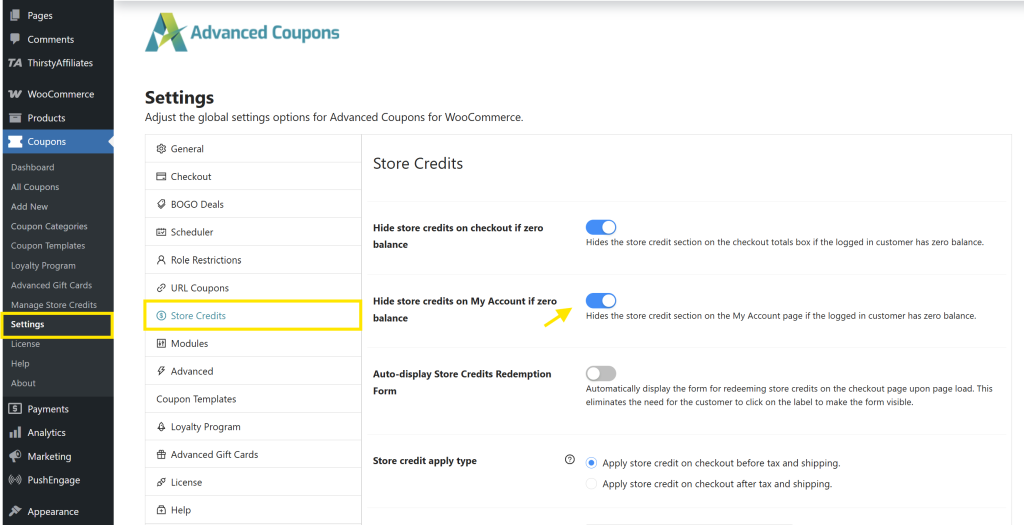Screen dimensions: 1024x525
Task: Open the Advanced Gift Cards settings tab
Action: (x=214, y=455)
